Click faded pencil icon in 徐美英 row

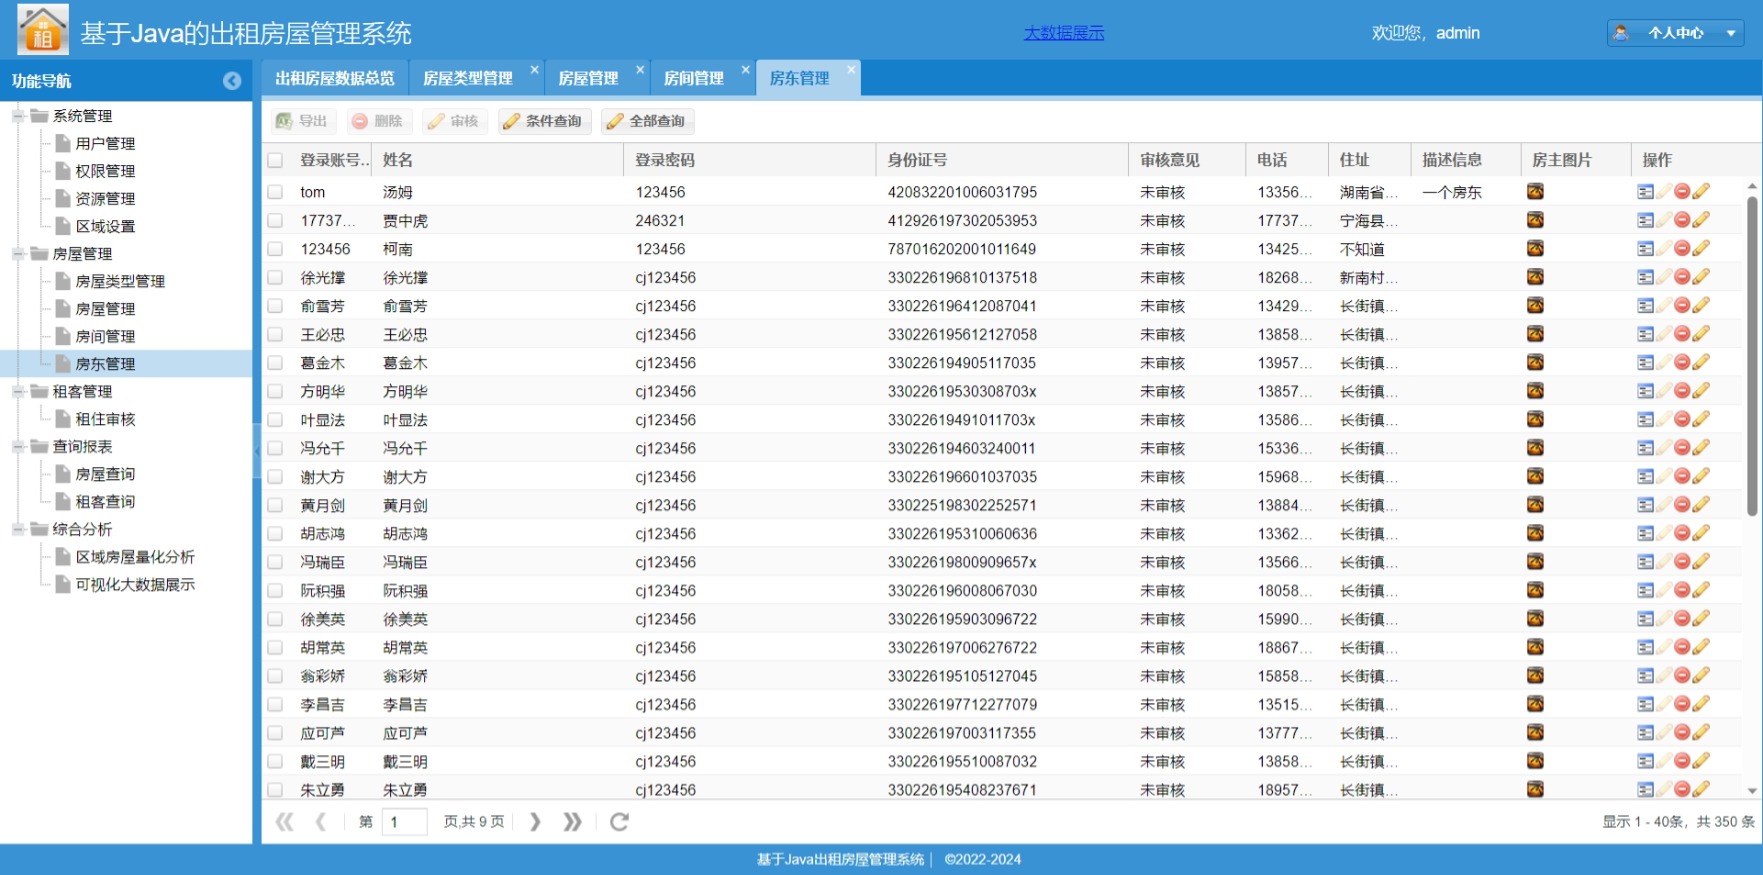click(1664, 619)
